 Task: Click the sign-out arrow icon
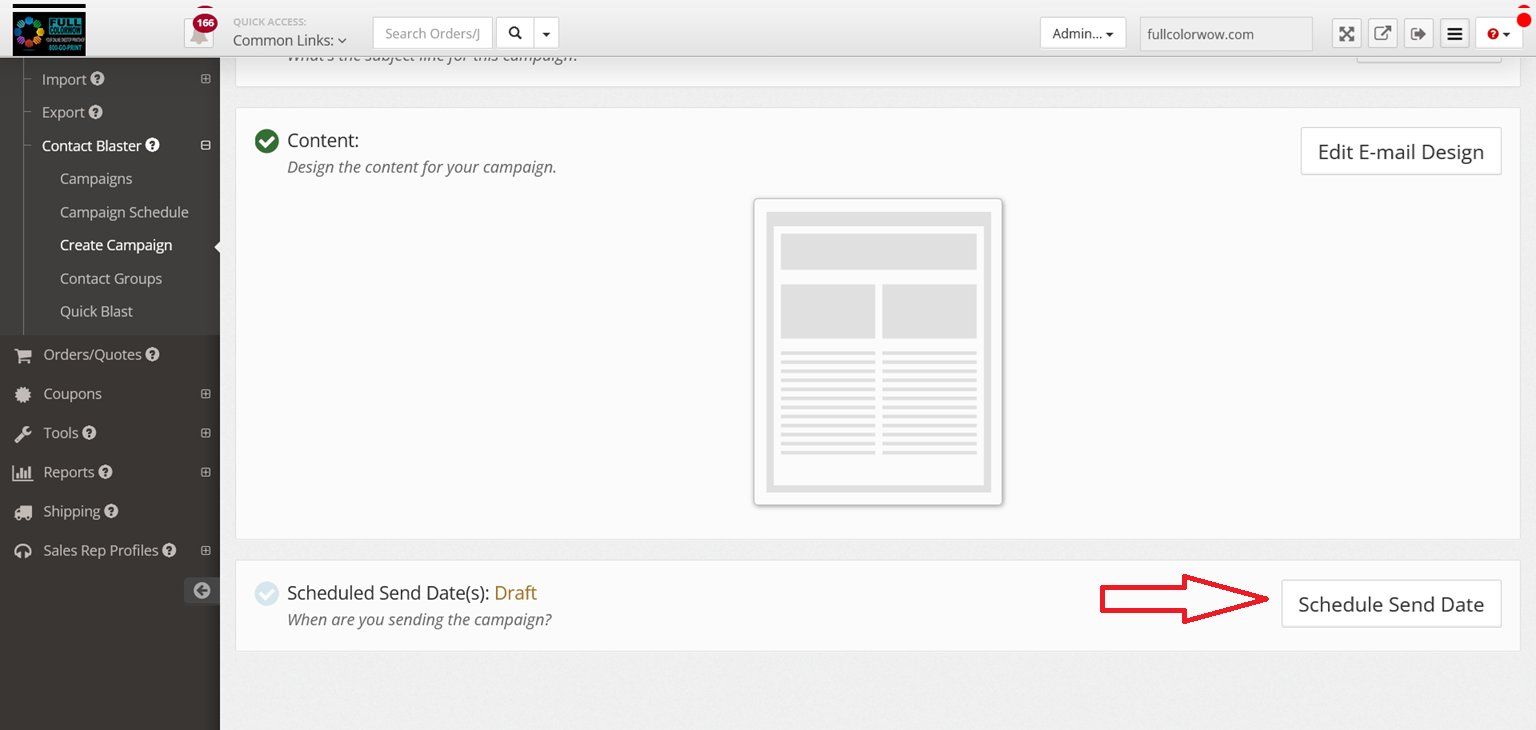coord(1418,34)
